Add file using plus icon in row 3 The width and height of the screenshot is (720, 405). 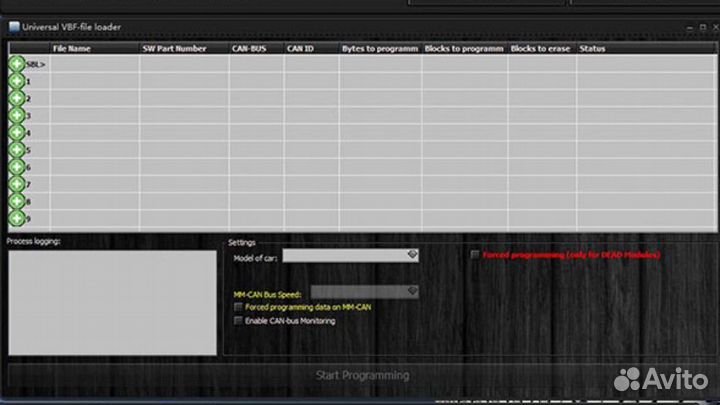[x=17, y=115]
